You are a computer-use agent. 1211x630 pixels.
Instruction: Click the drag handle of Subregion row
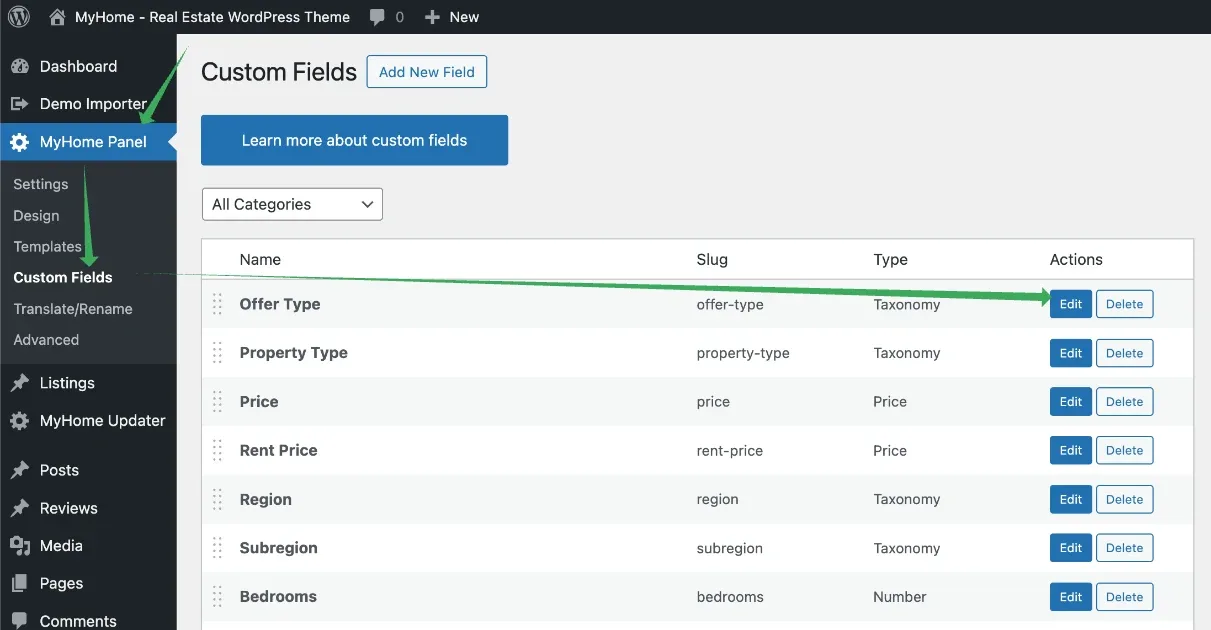pos(217,548)
